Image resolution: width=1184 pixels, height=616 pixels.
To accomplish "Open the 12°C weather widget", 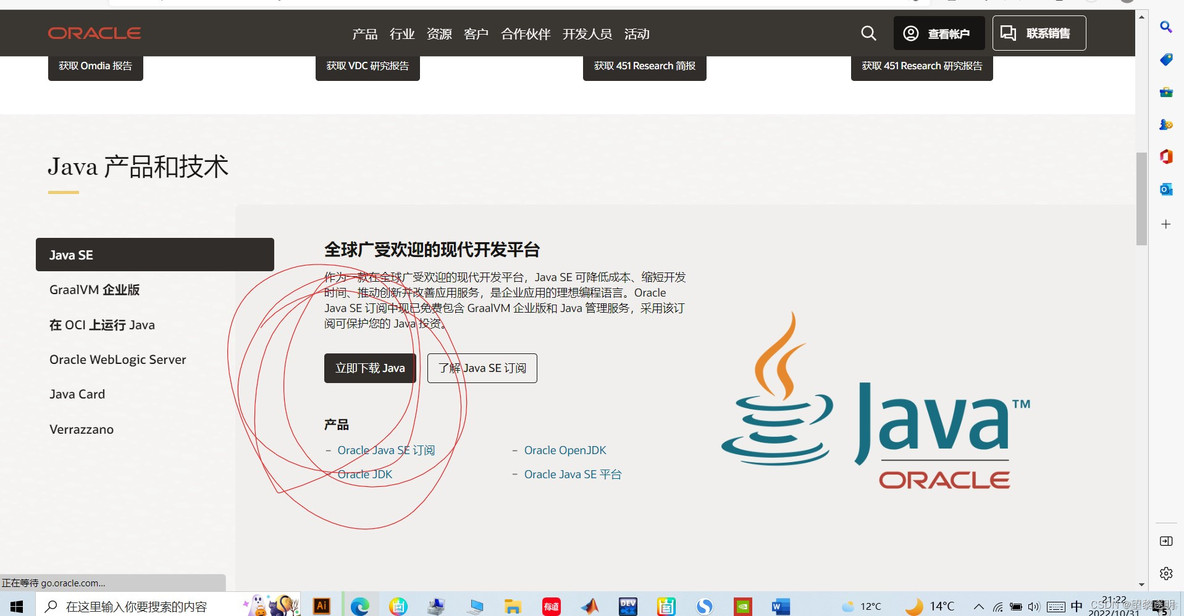I will 862,606.
